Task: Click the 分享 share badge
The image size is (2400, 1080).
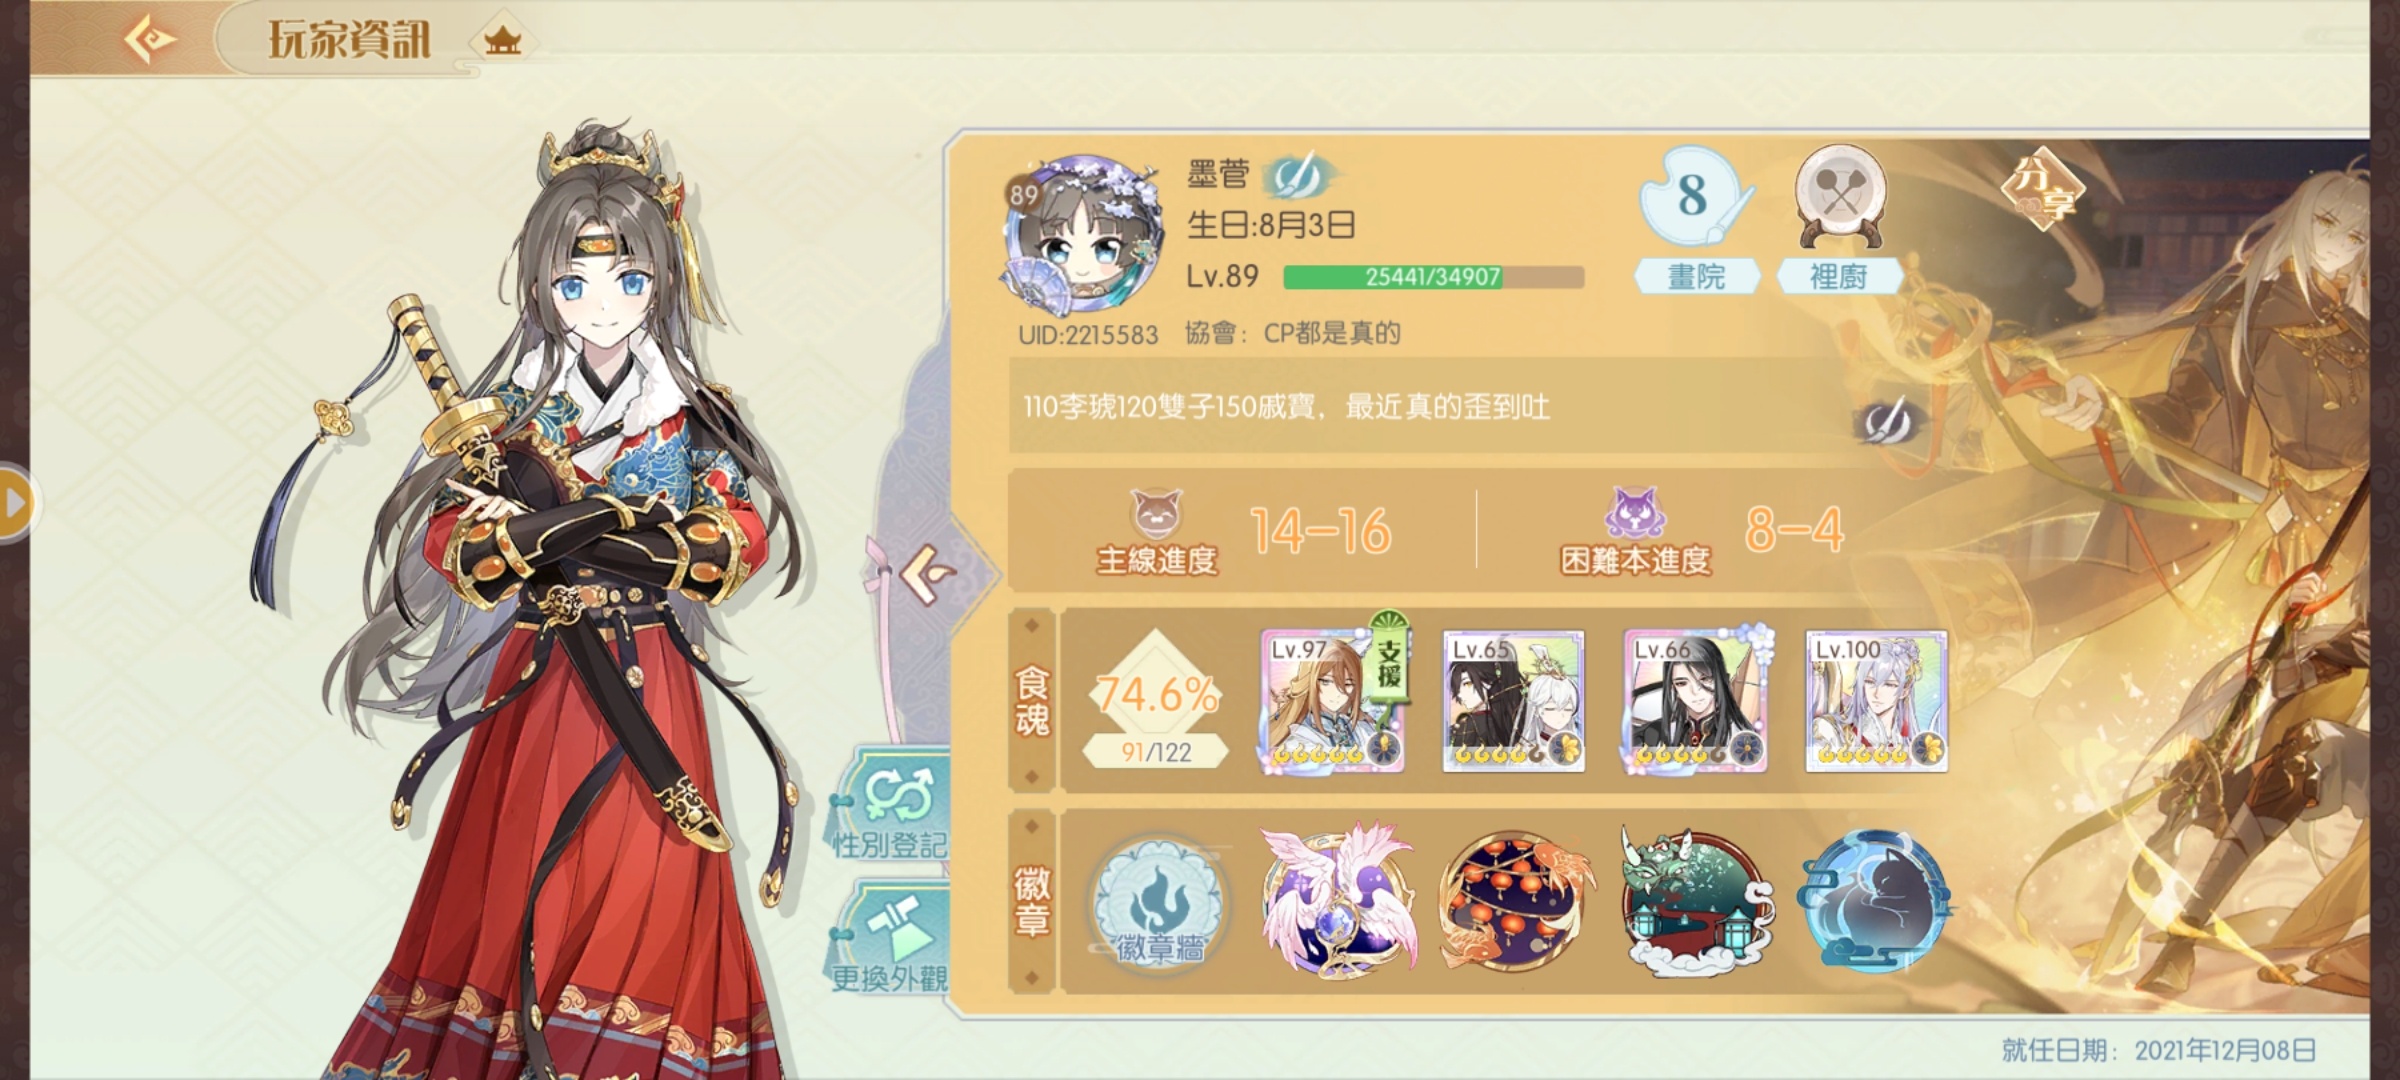Action: pos(2042,190)
